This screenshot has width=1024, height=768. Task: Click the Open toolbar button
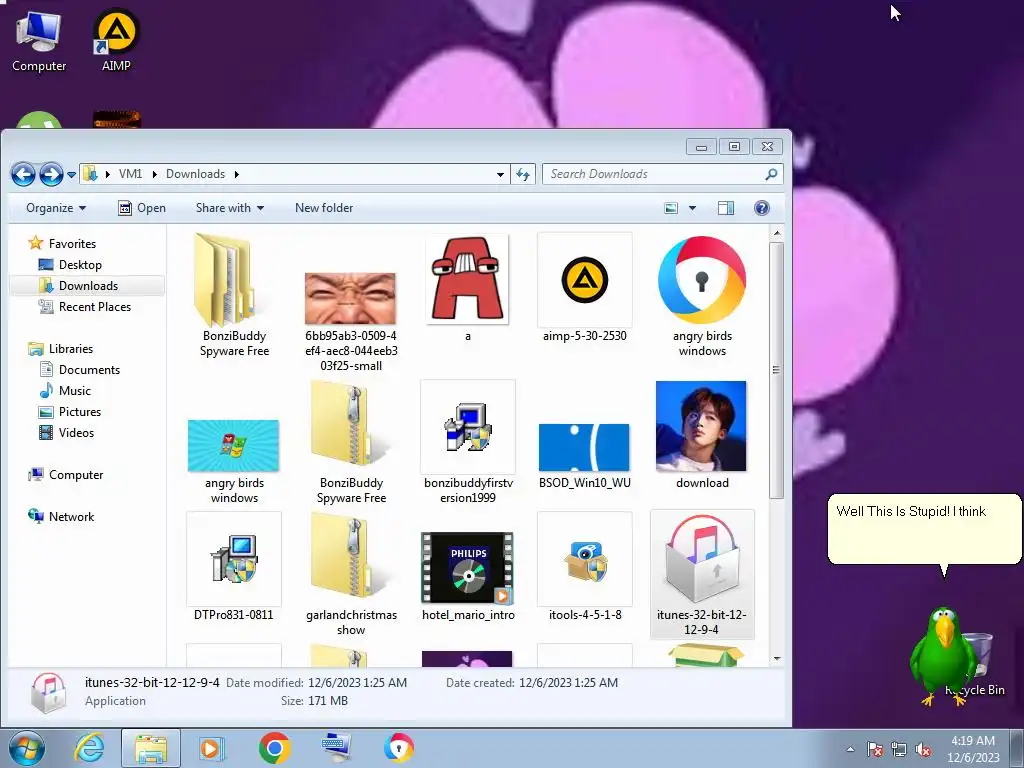point(142,208)
